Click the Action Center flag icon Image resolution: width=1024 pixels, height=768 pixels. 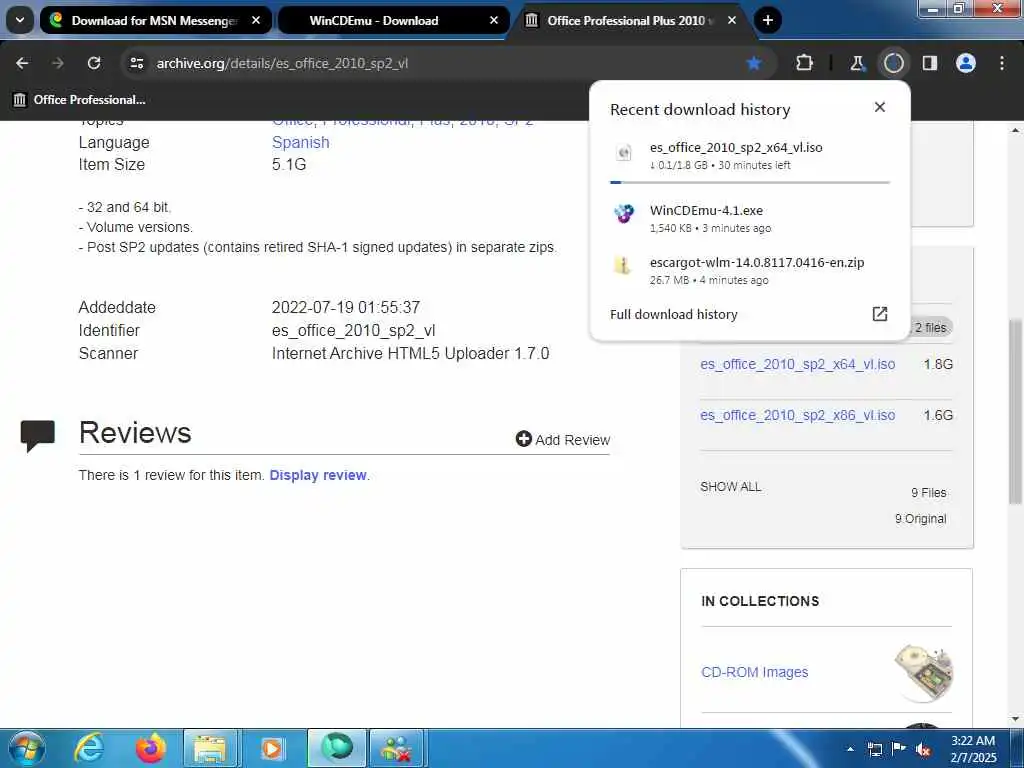click(x=899, y=749)
